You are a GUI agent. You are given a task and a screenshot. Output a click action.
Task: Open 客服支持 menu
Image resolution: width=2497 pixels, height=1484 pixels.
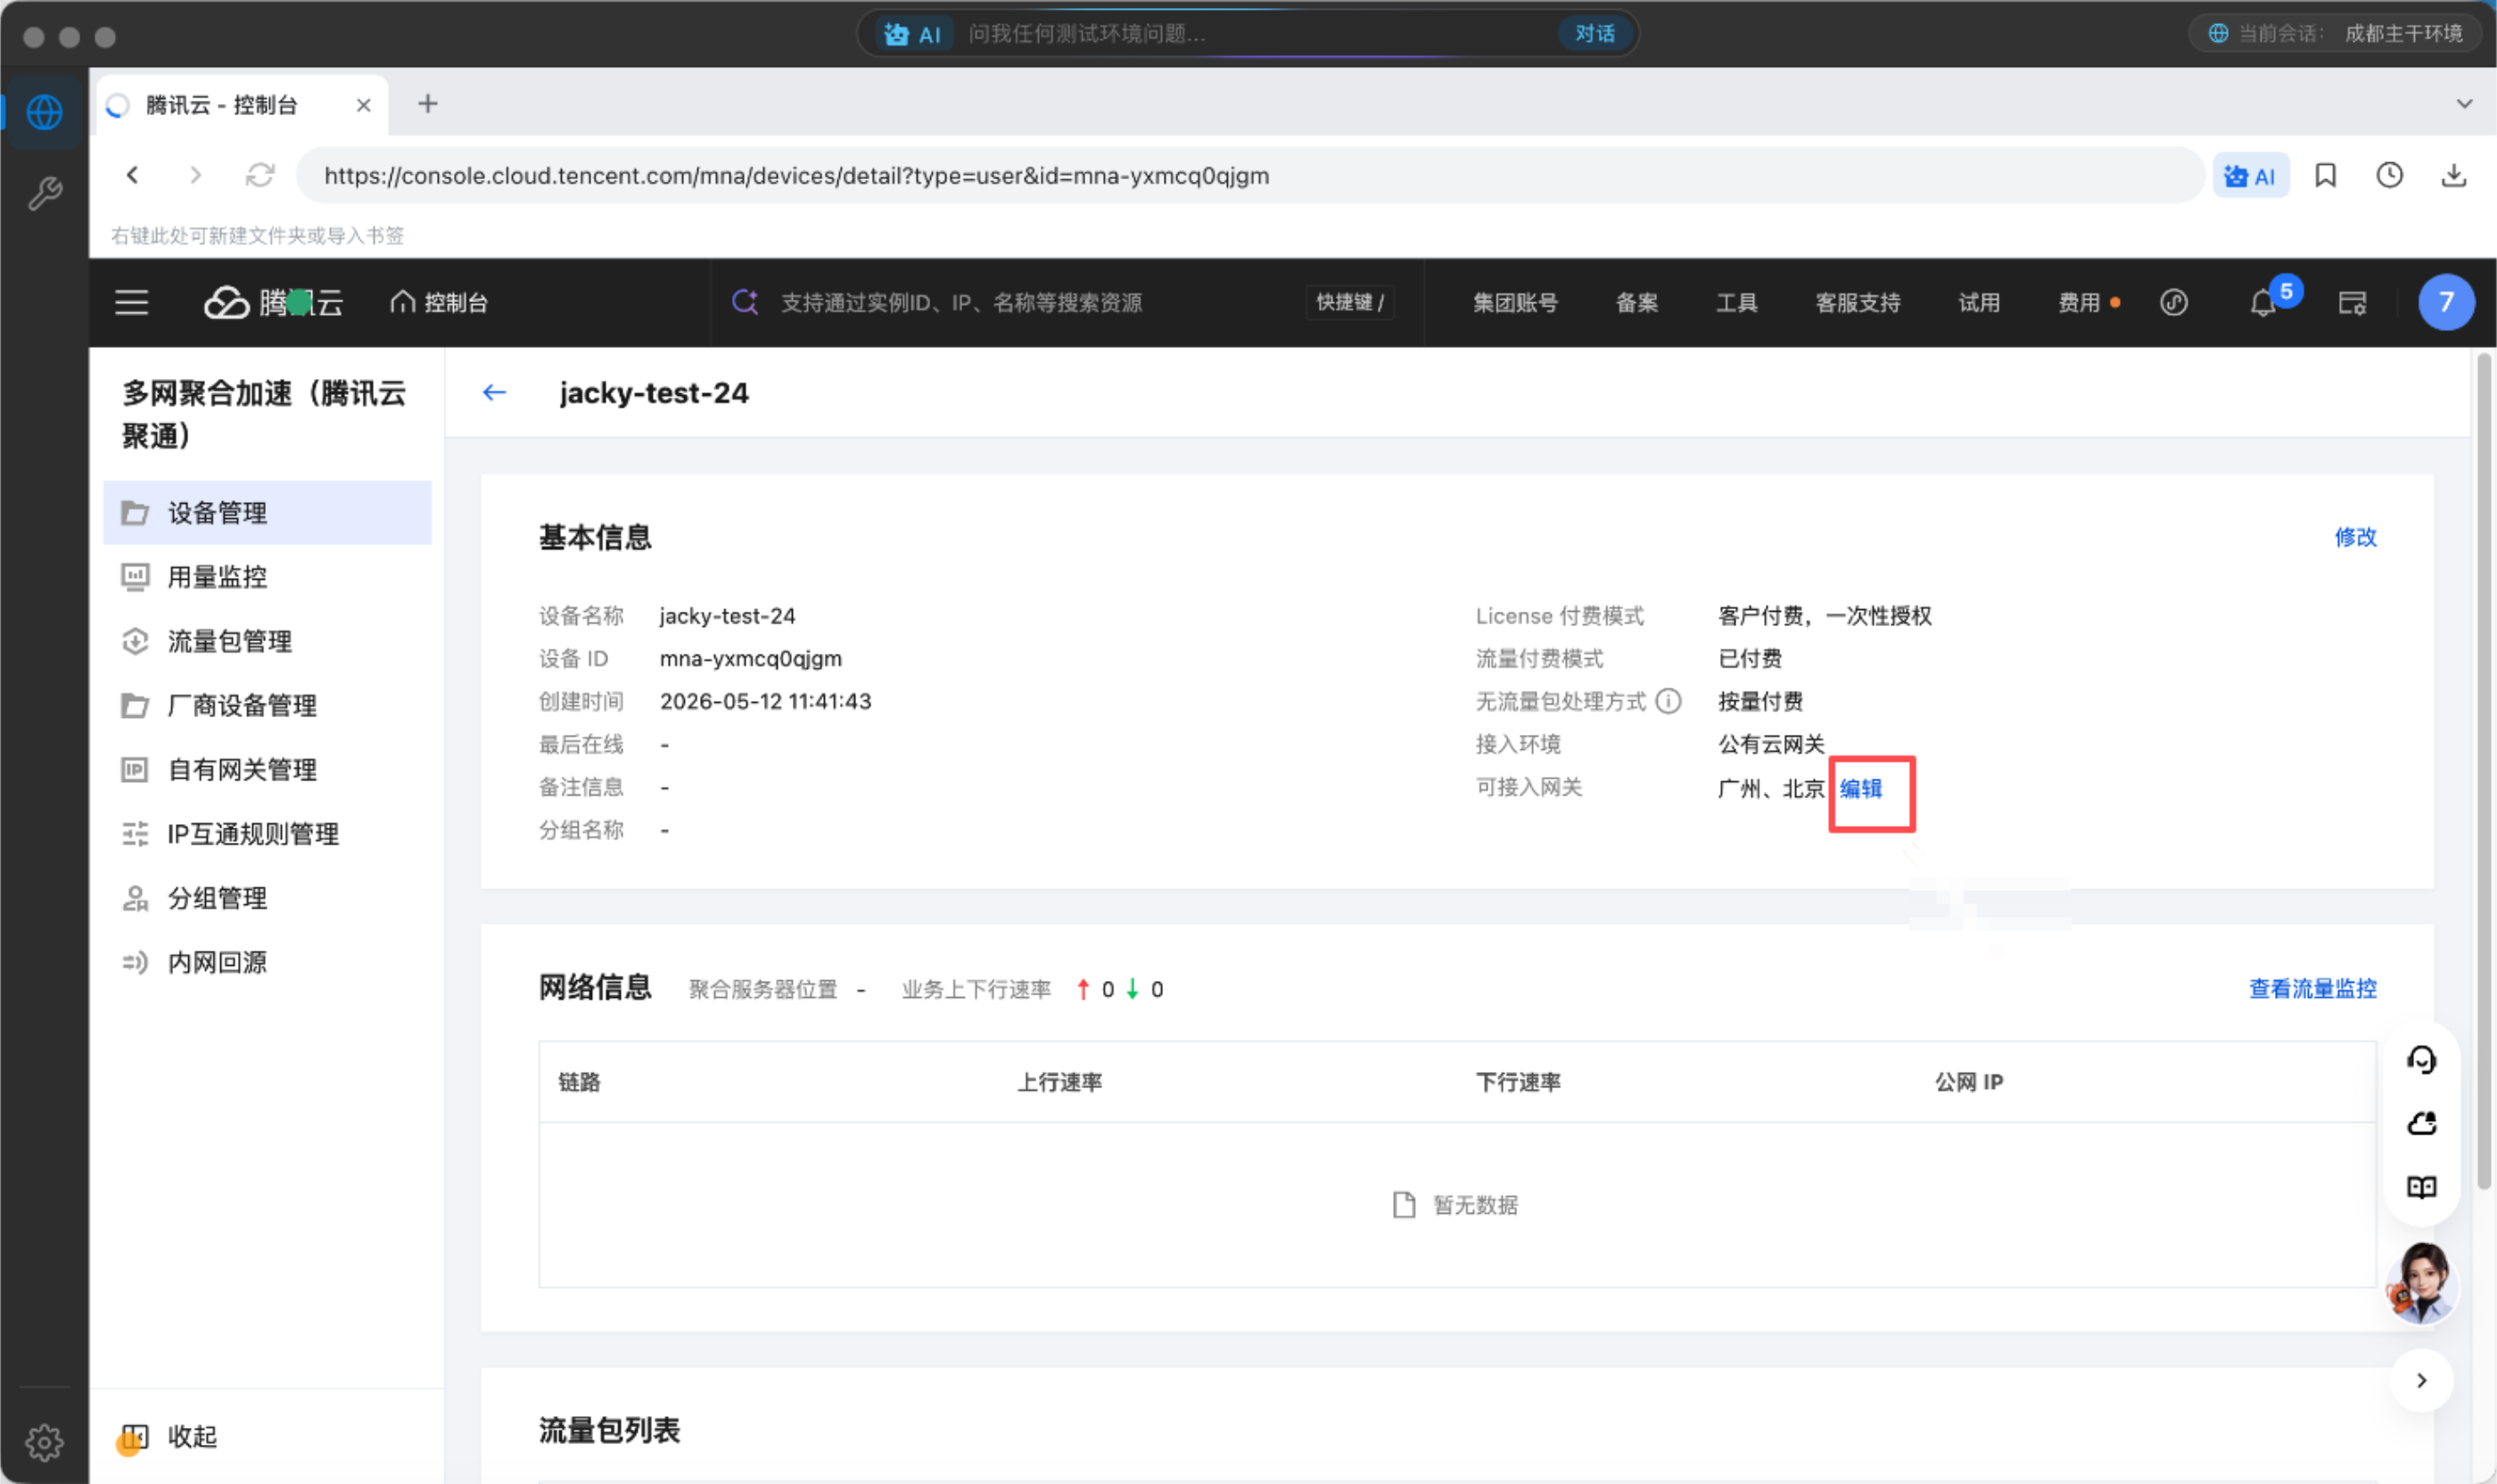(1858, 302)
